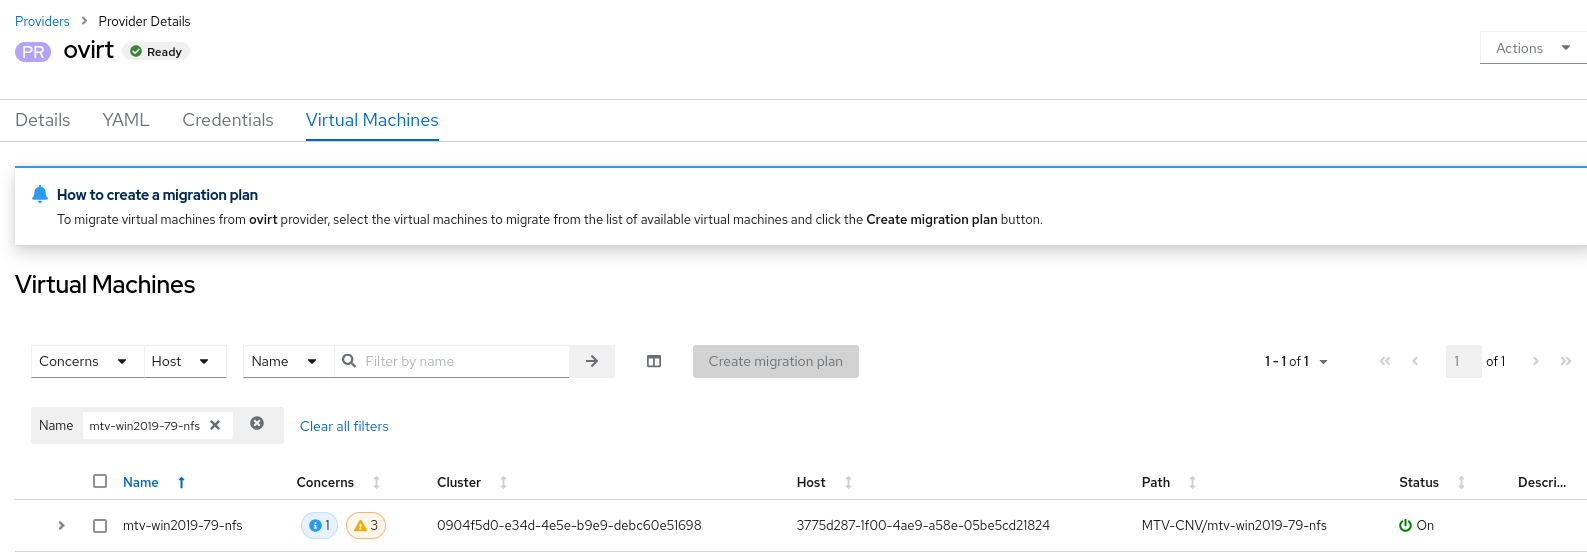This screenshot has height=556, width=1587.
Task: Sort by Name column arrow
Action: 181,482
